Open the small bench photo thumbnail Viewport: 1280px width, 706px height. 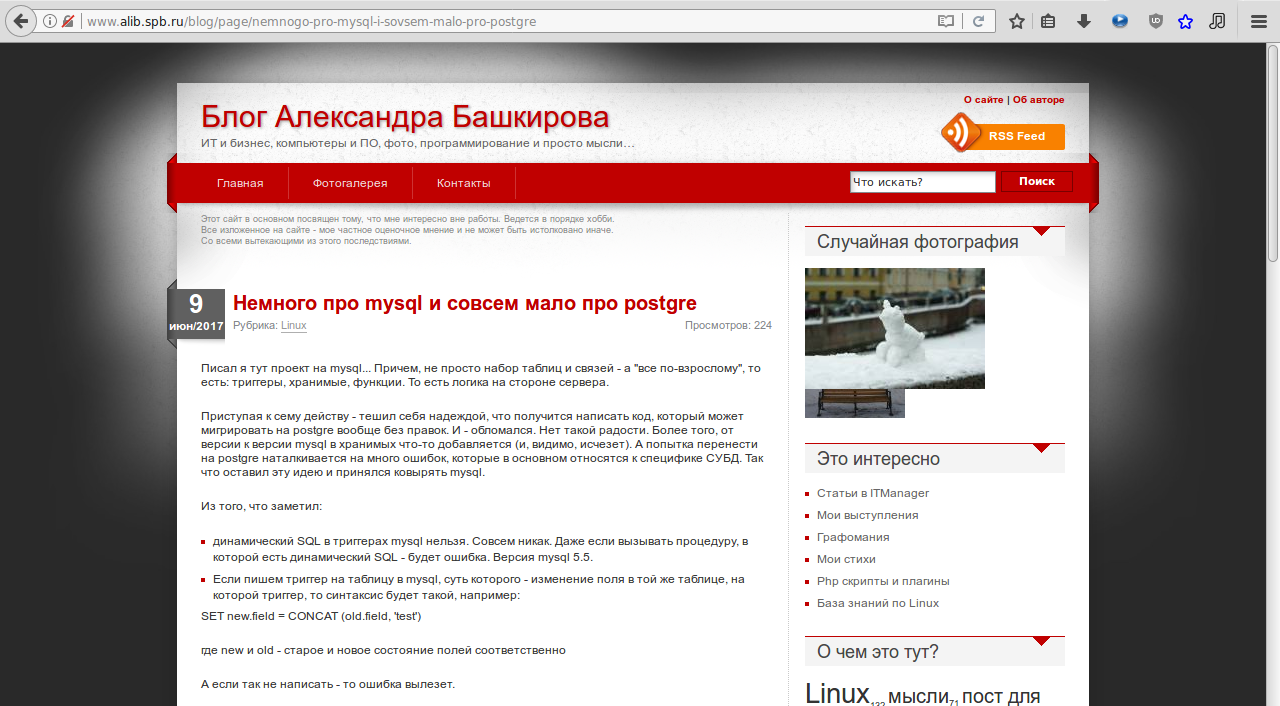855,403
